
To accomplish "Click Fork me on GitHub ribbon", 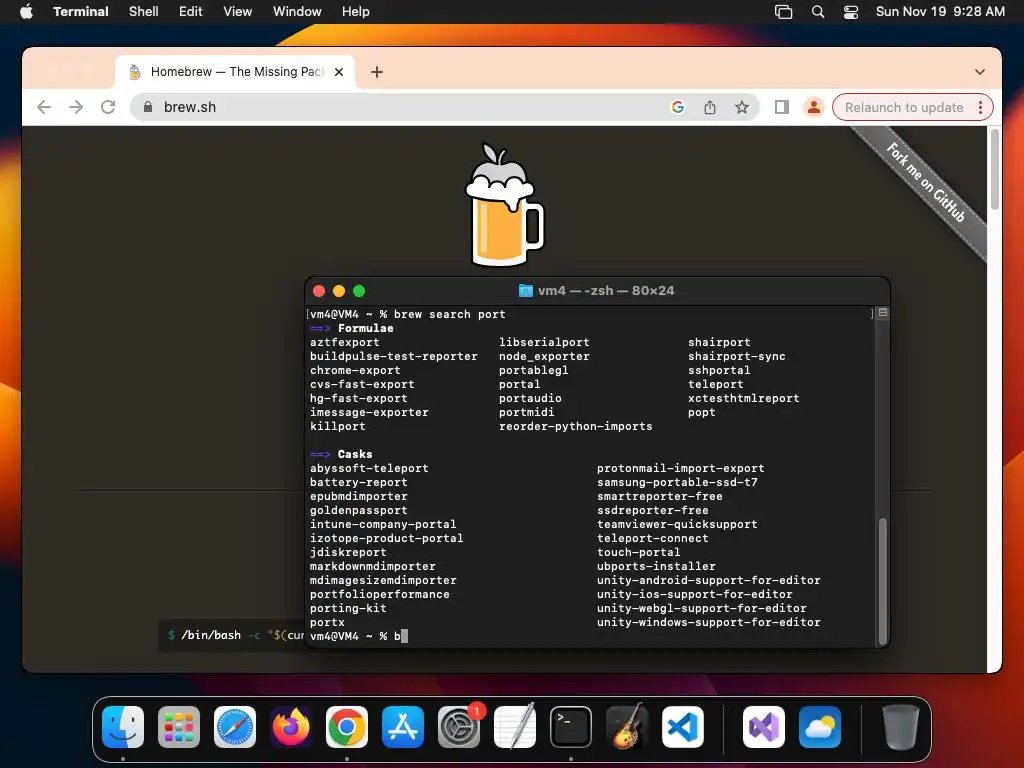I will click(x=925, y=183).
